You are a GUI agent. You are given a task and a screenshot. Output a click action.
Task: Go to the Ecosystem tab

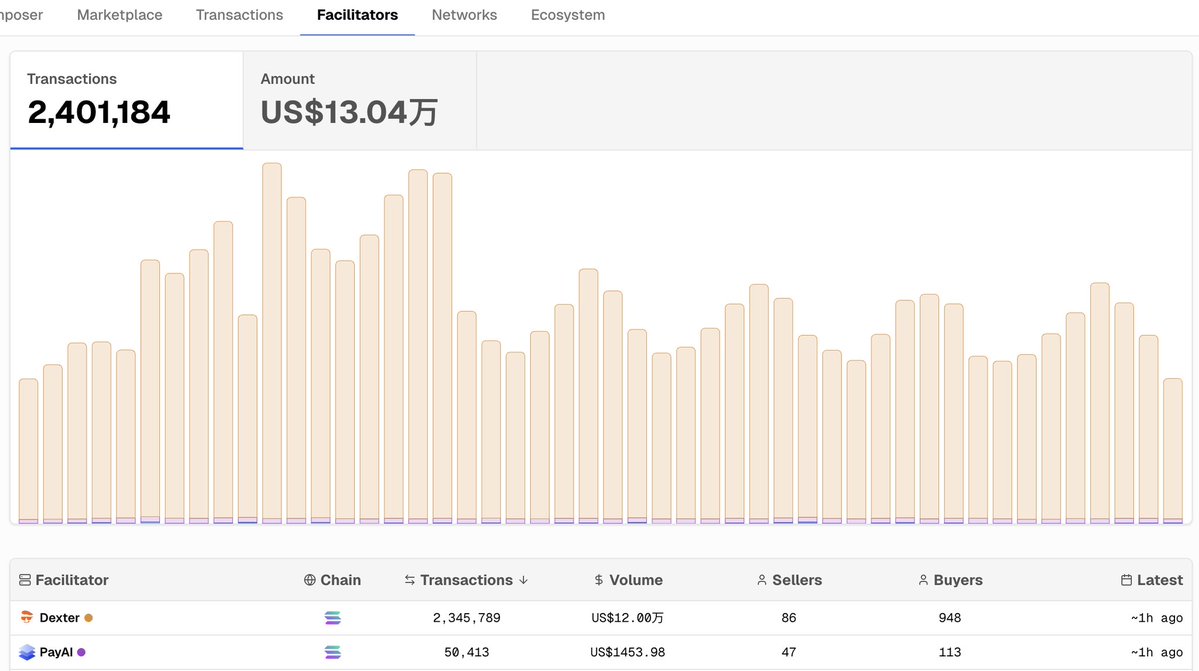[567, 15]
